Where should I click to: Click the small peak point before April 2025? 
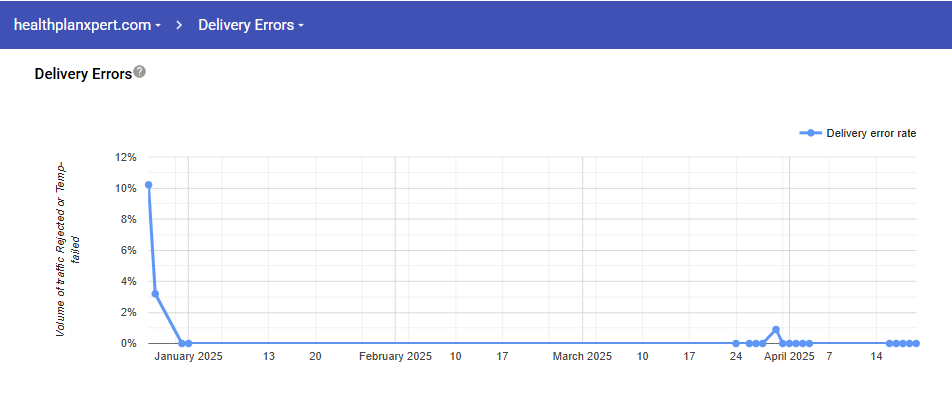[x=776, y=329]
